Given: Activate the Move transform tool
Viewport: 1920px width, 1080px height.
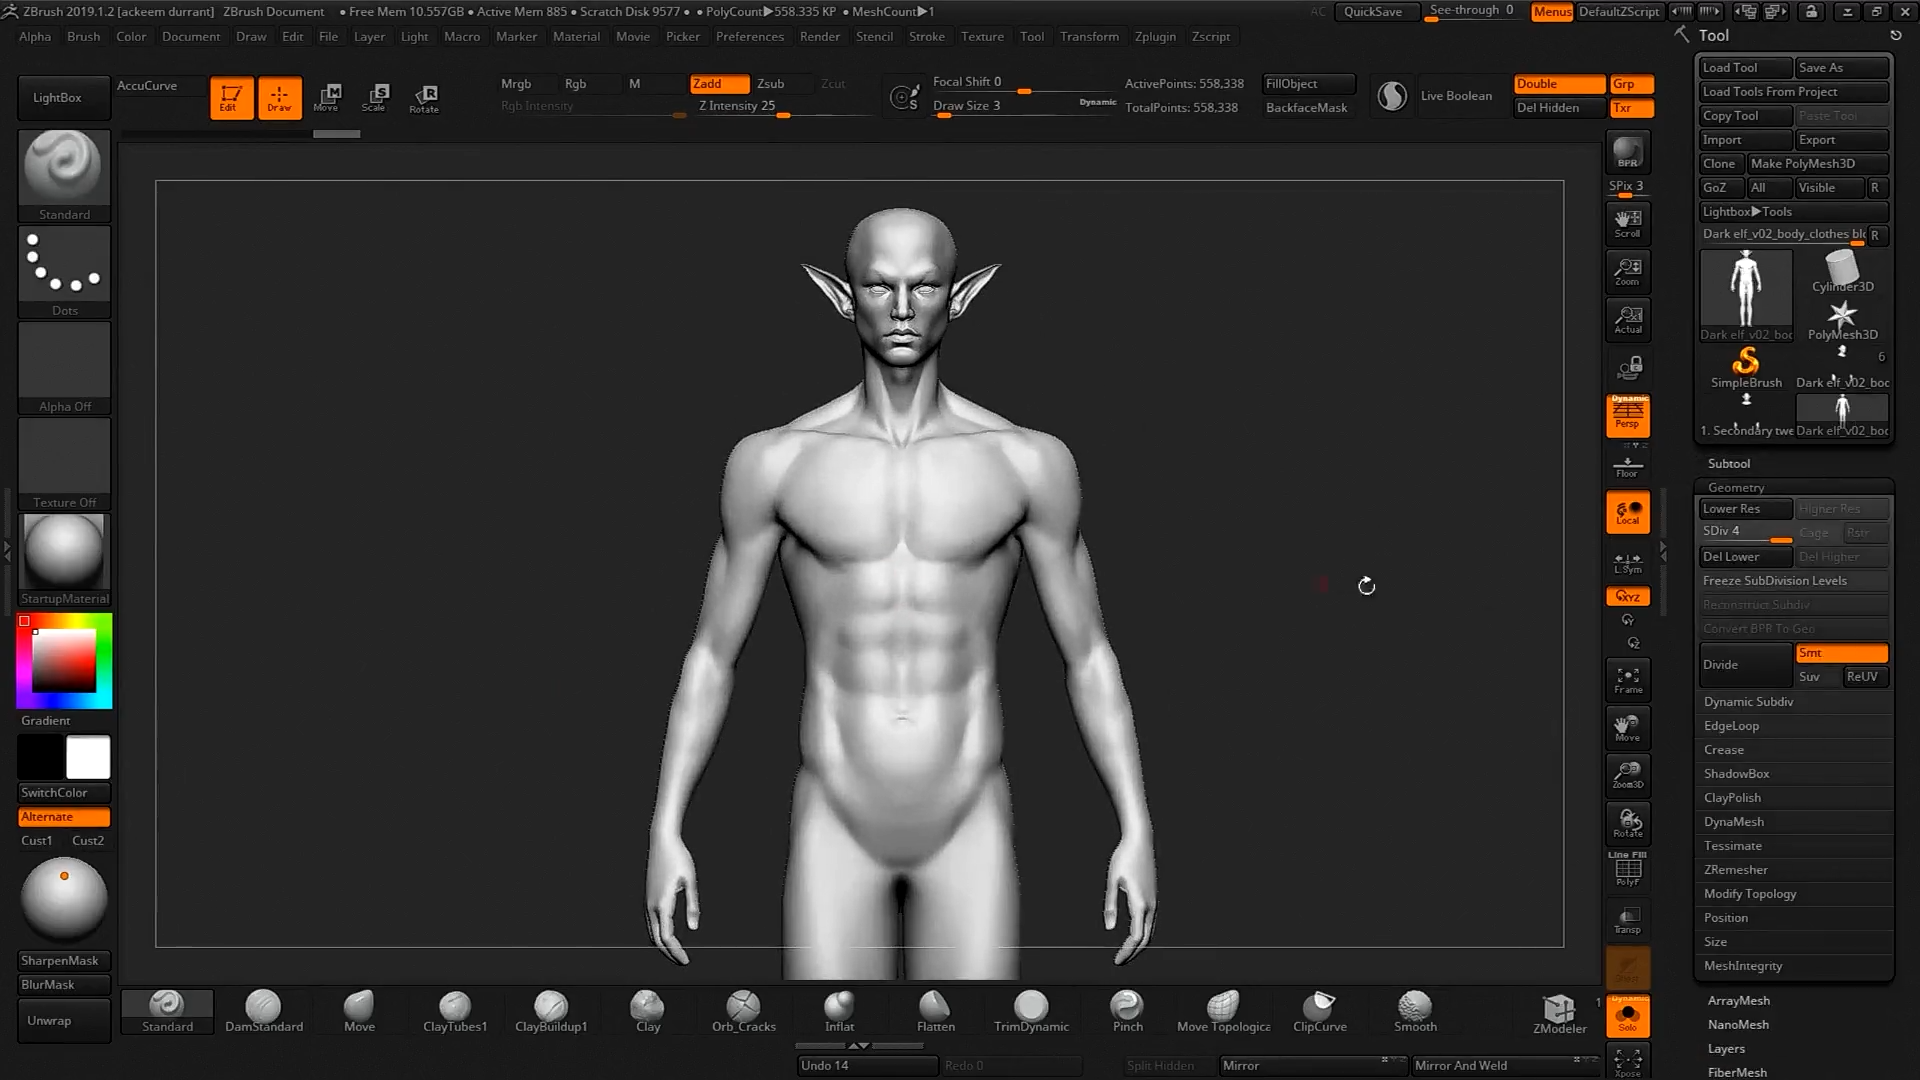Looking at the screenshot, I should (x=327, y=97).
